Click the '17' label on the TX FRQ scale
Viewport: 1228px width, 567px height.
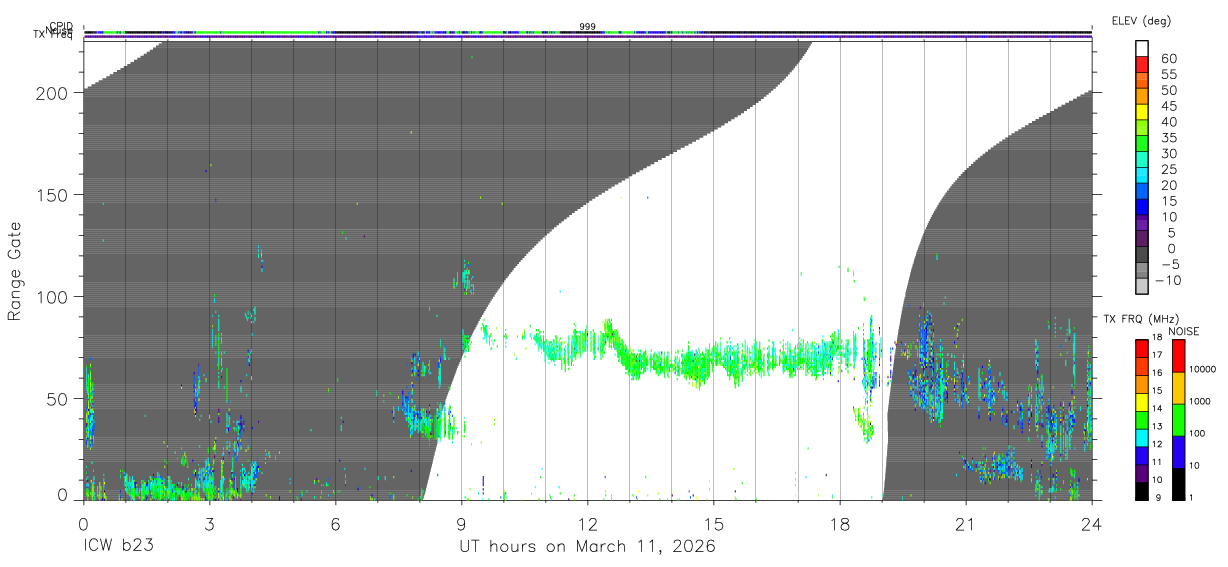pos(1156,355)
